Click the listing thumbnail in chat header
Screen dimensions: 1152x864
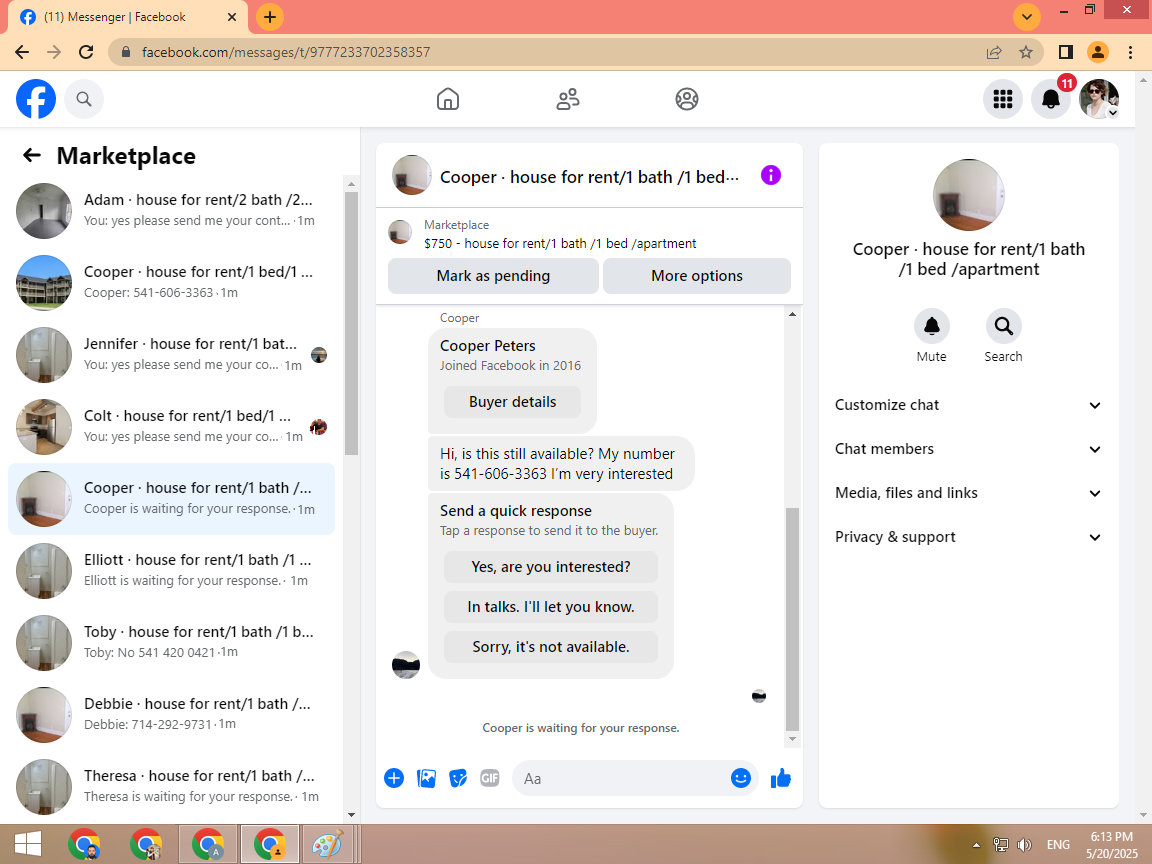[x=411, y=175]
